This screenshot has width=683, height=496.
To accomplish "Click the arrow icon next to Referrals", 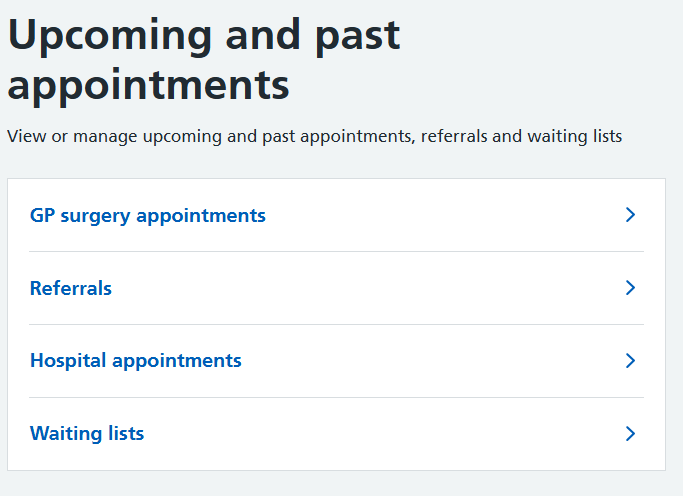I will click(630, 288).
